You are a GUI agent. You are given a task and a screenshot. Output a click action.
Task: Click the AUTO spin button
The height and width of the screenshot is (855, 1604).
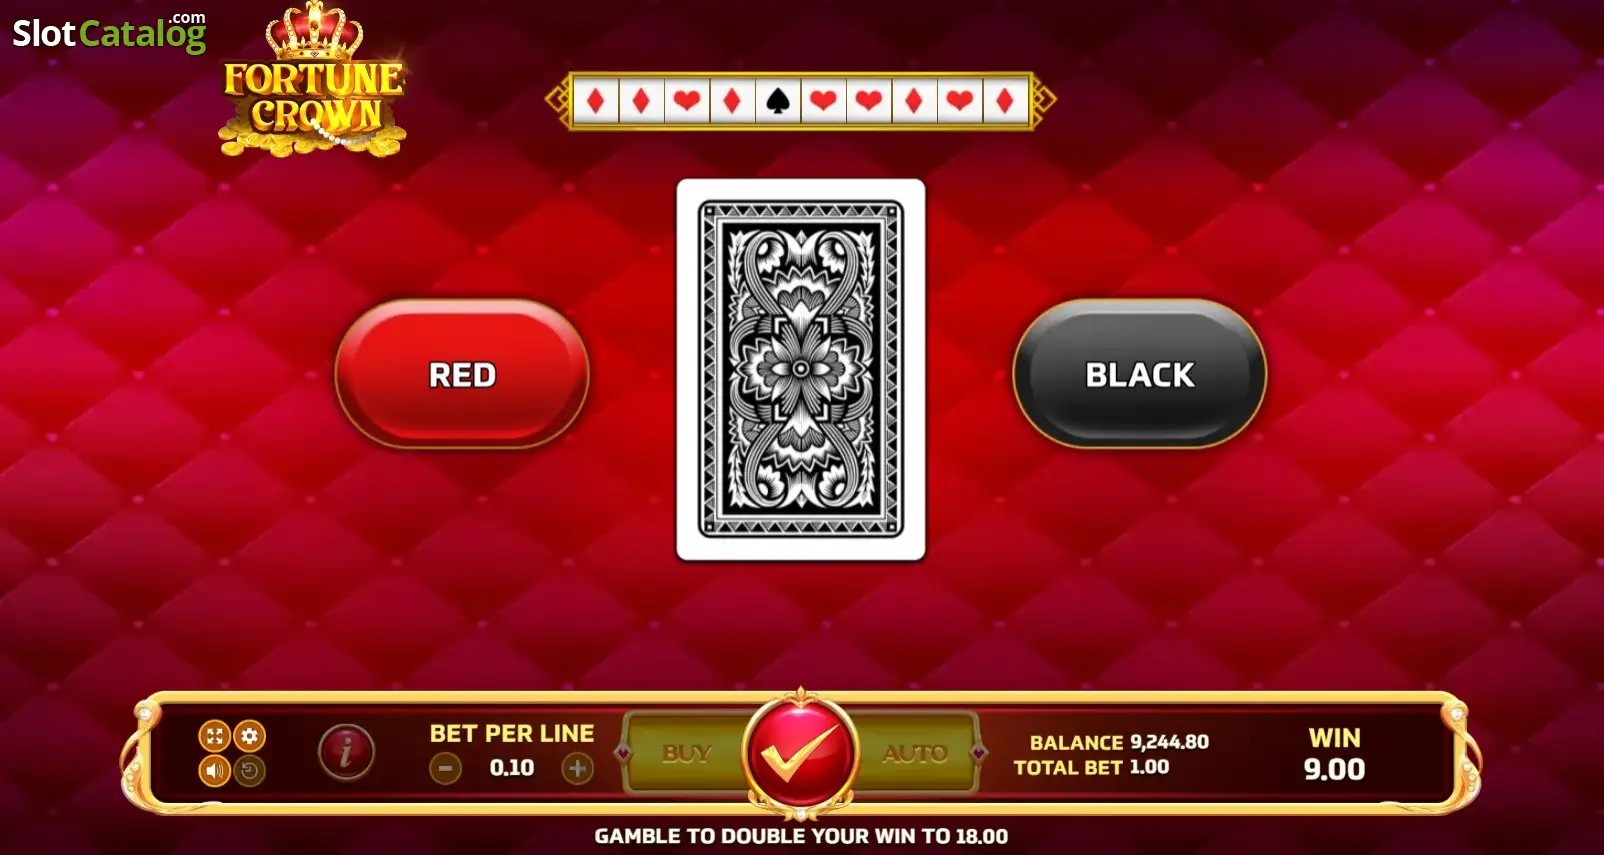pos(915,753)
